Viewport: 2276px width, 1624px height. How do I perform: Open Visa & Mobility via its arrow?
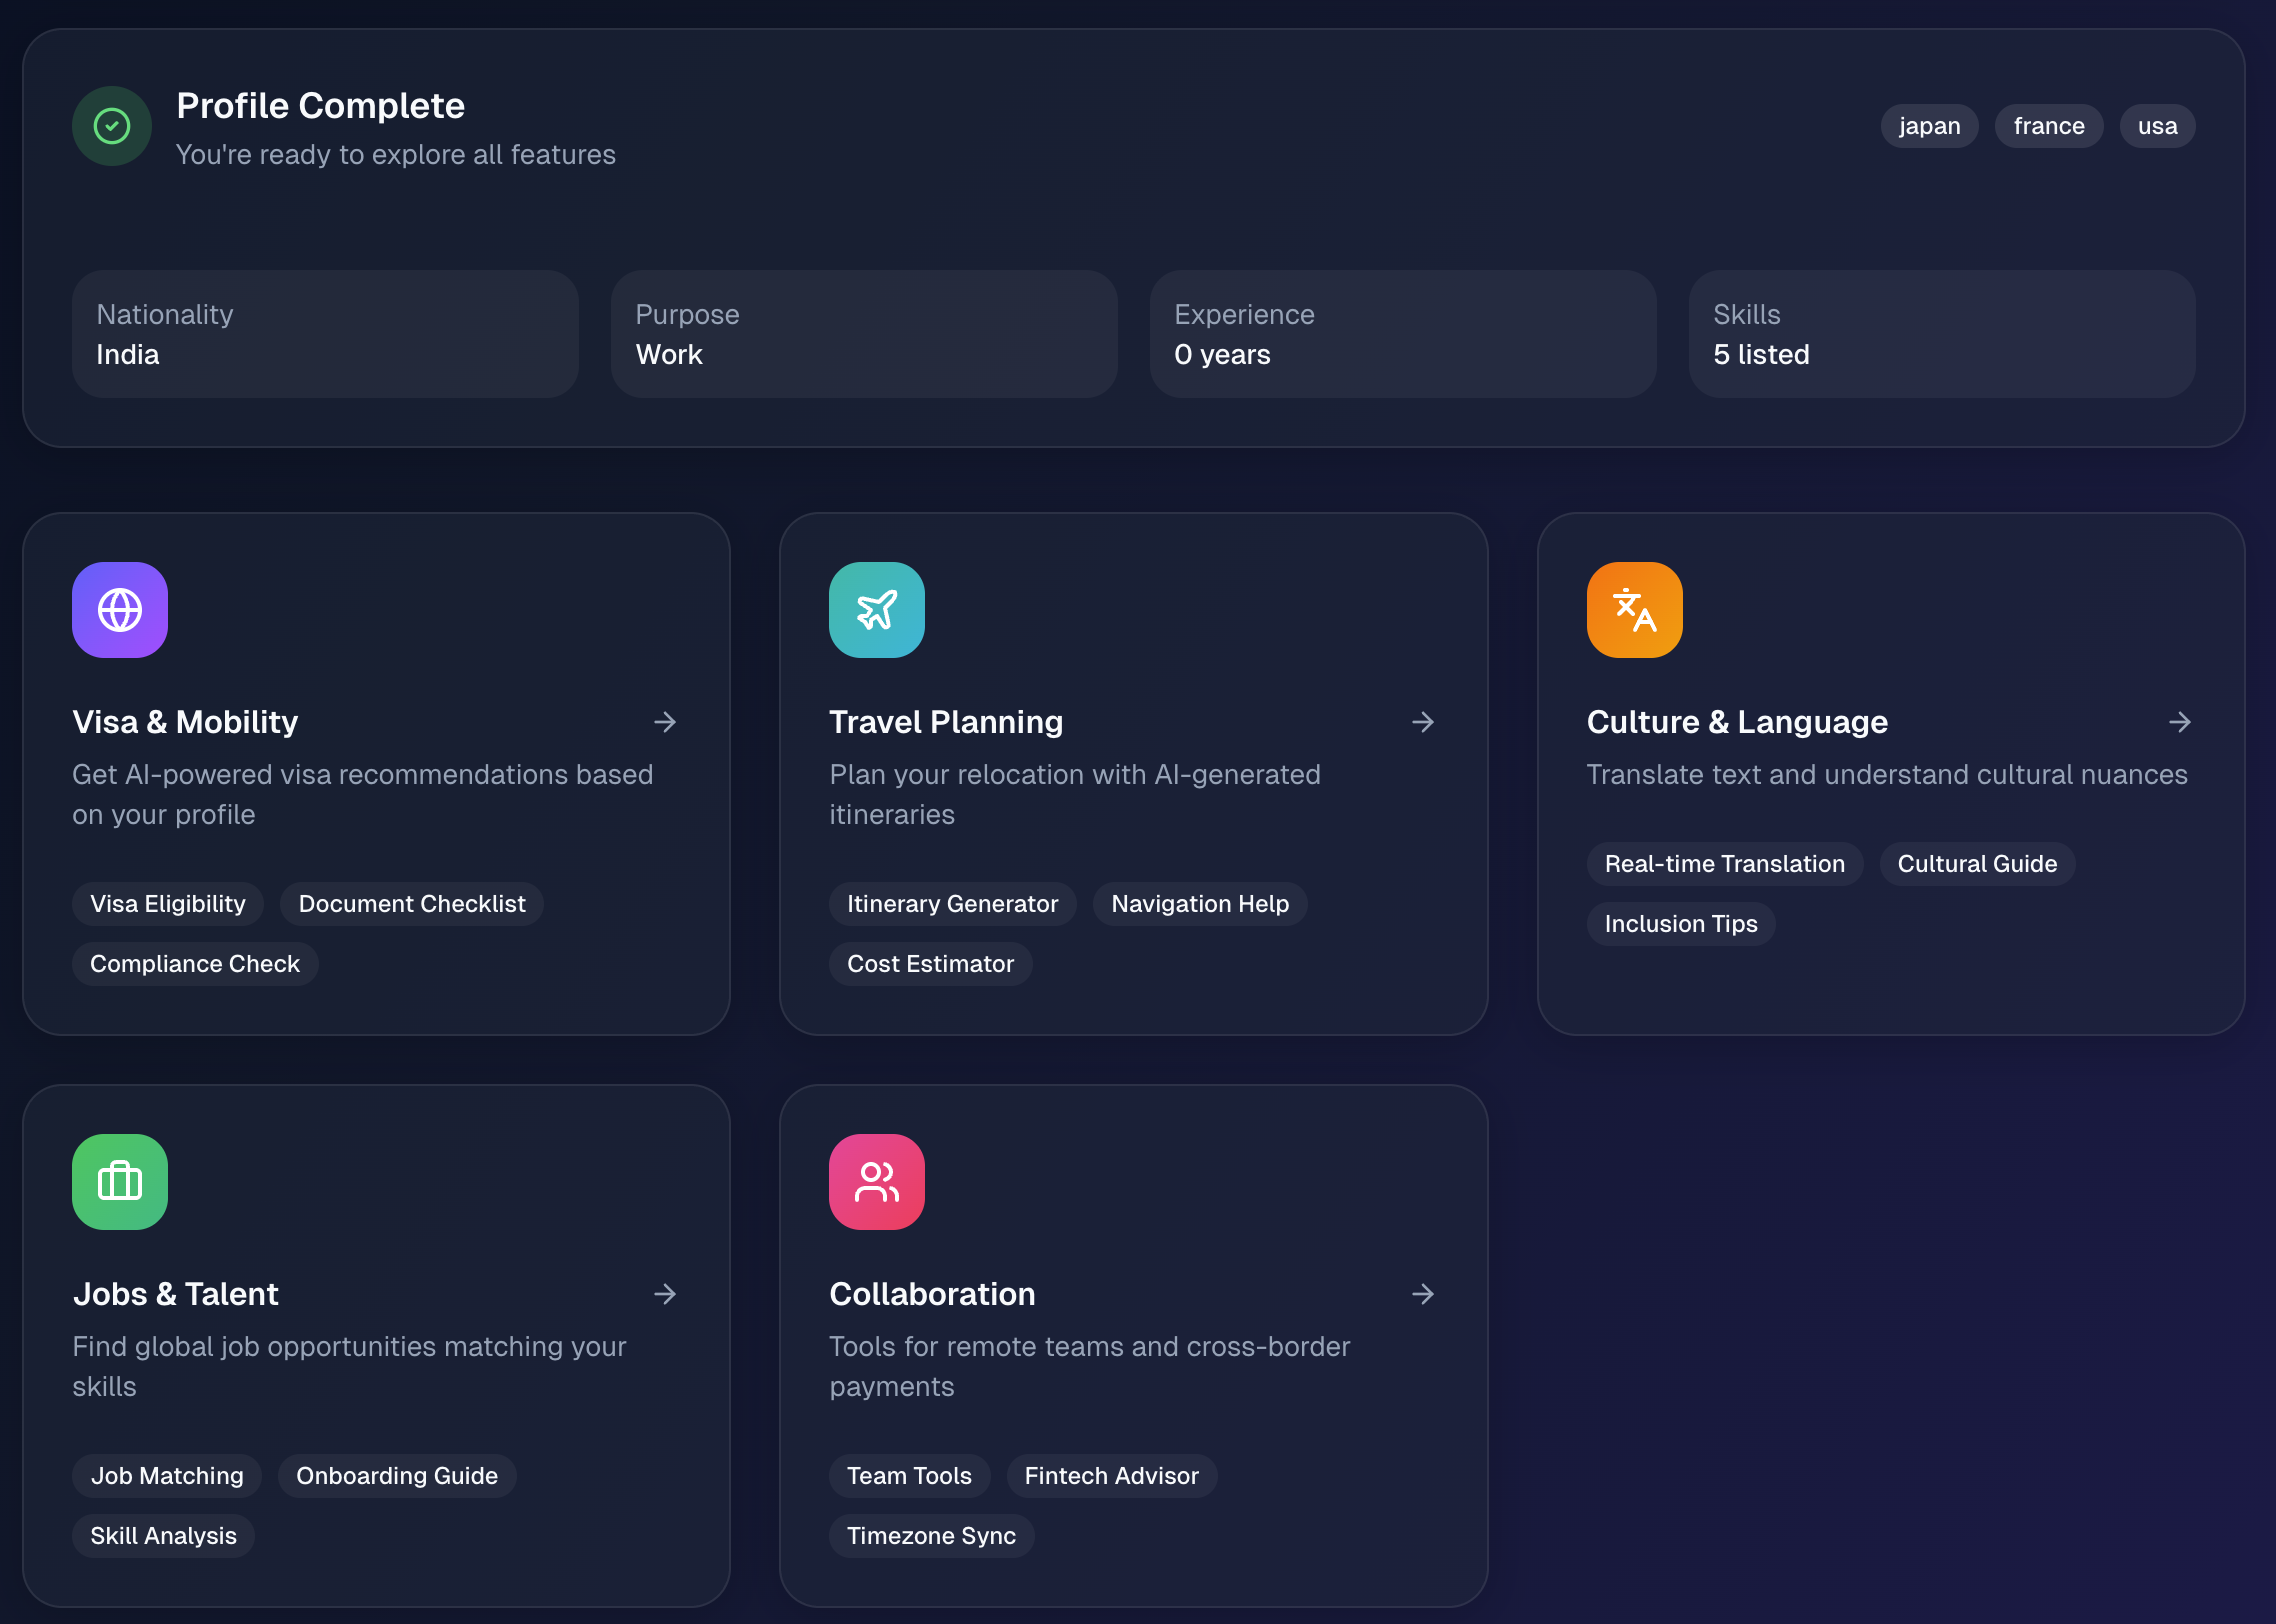(665, 722)
